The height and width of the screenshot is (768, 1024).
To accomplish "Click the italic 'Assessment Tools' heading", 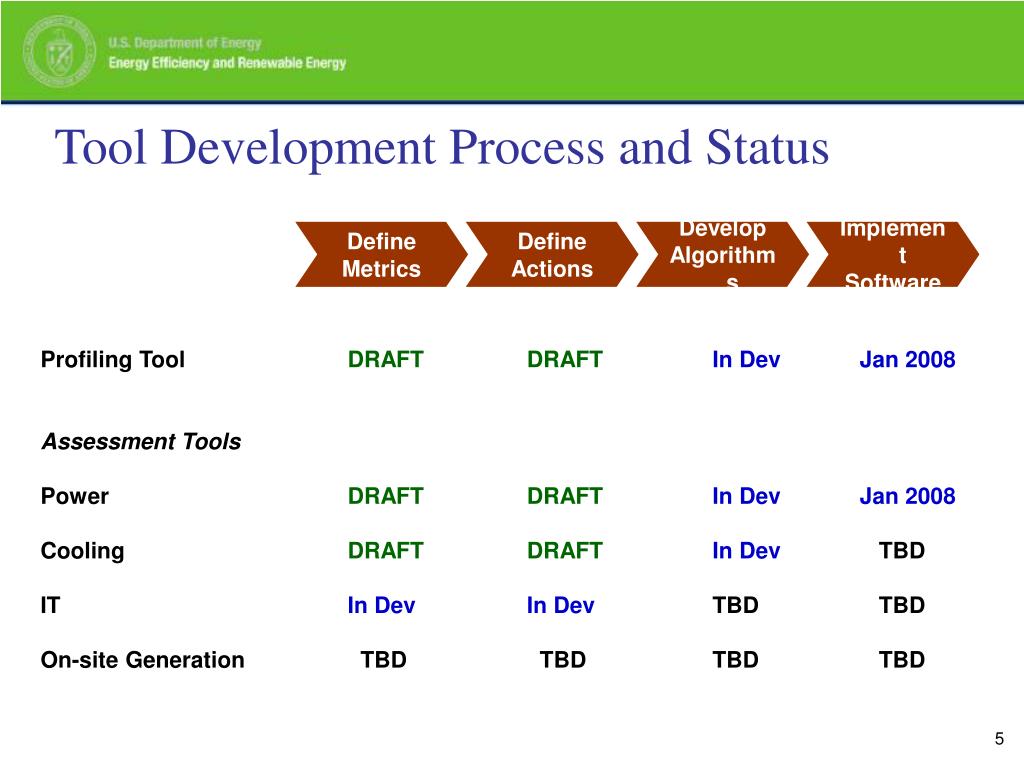I will (141, 442).
